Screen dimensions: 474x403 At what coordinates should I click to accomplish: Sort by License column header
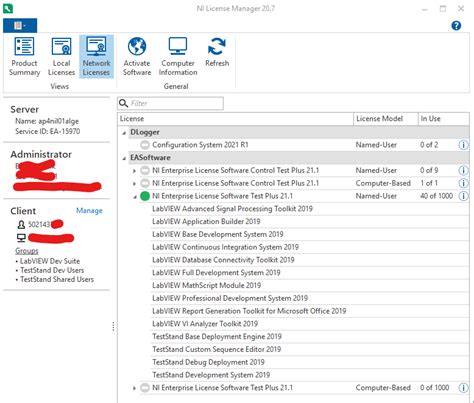pos(235,119)
